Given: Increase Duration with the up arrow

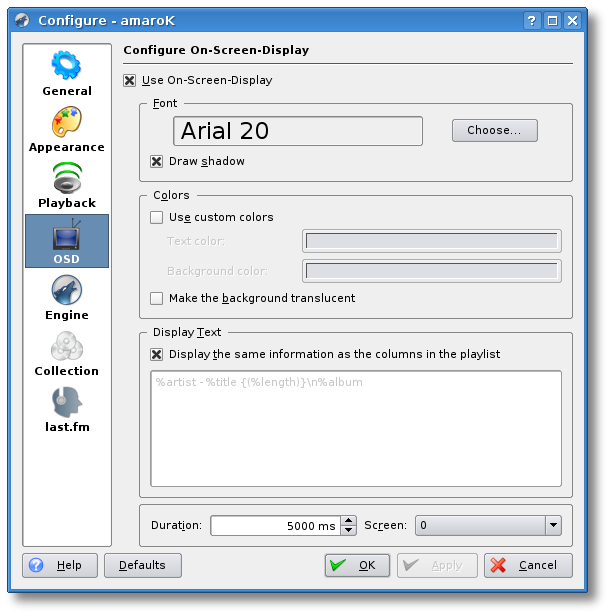Looking at the screenshot, I should (x=348, y=520).
